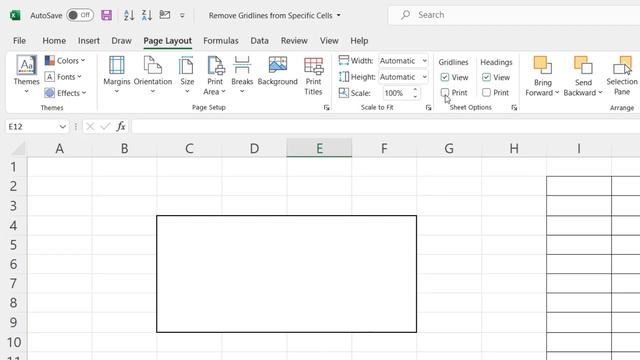Open the Draw tab

click(x=121, y=41)
